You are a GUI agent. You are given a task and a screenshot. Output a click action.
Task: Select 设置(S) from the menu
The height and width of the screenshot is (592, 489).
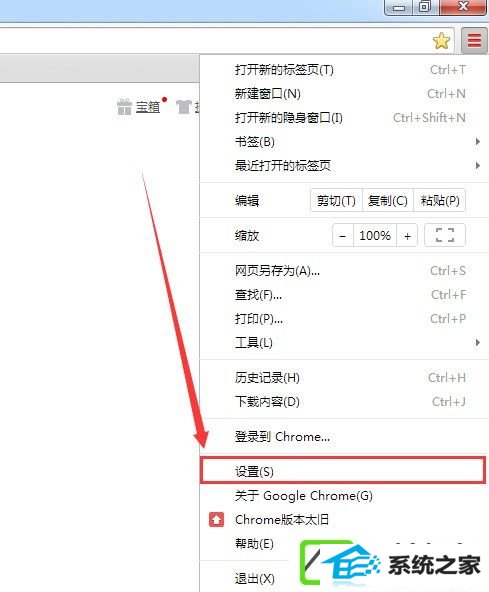coord(343,470)
